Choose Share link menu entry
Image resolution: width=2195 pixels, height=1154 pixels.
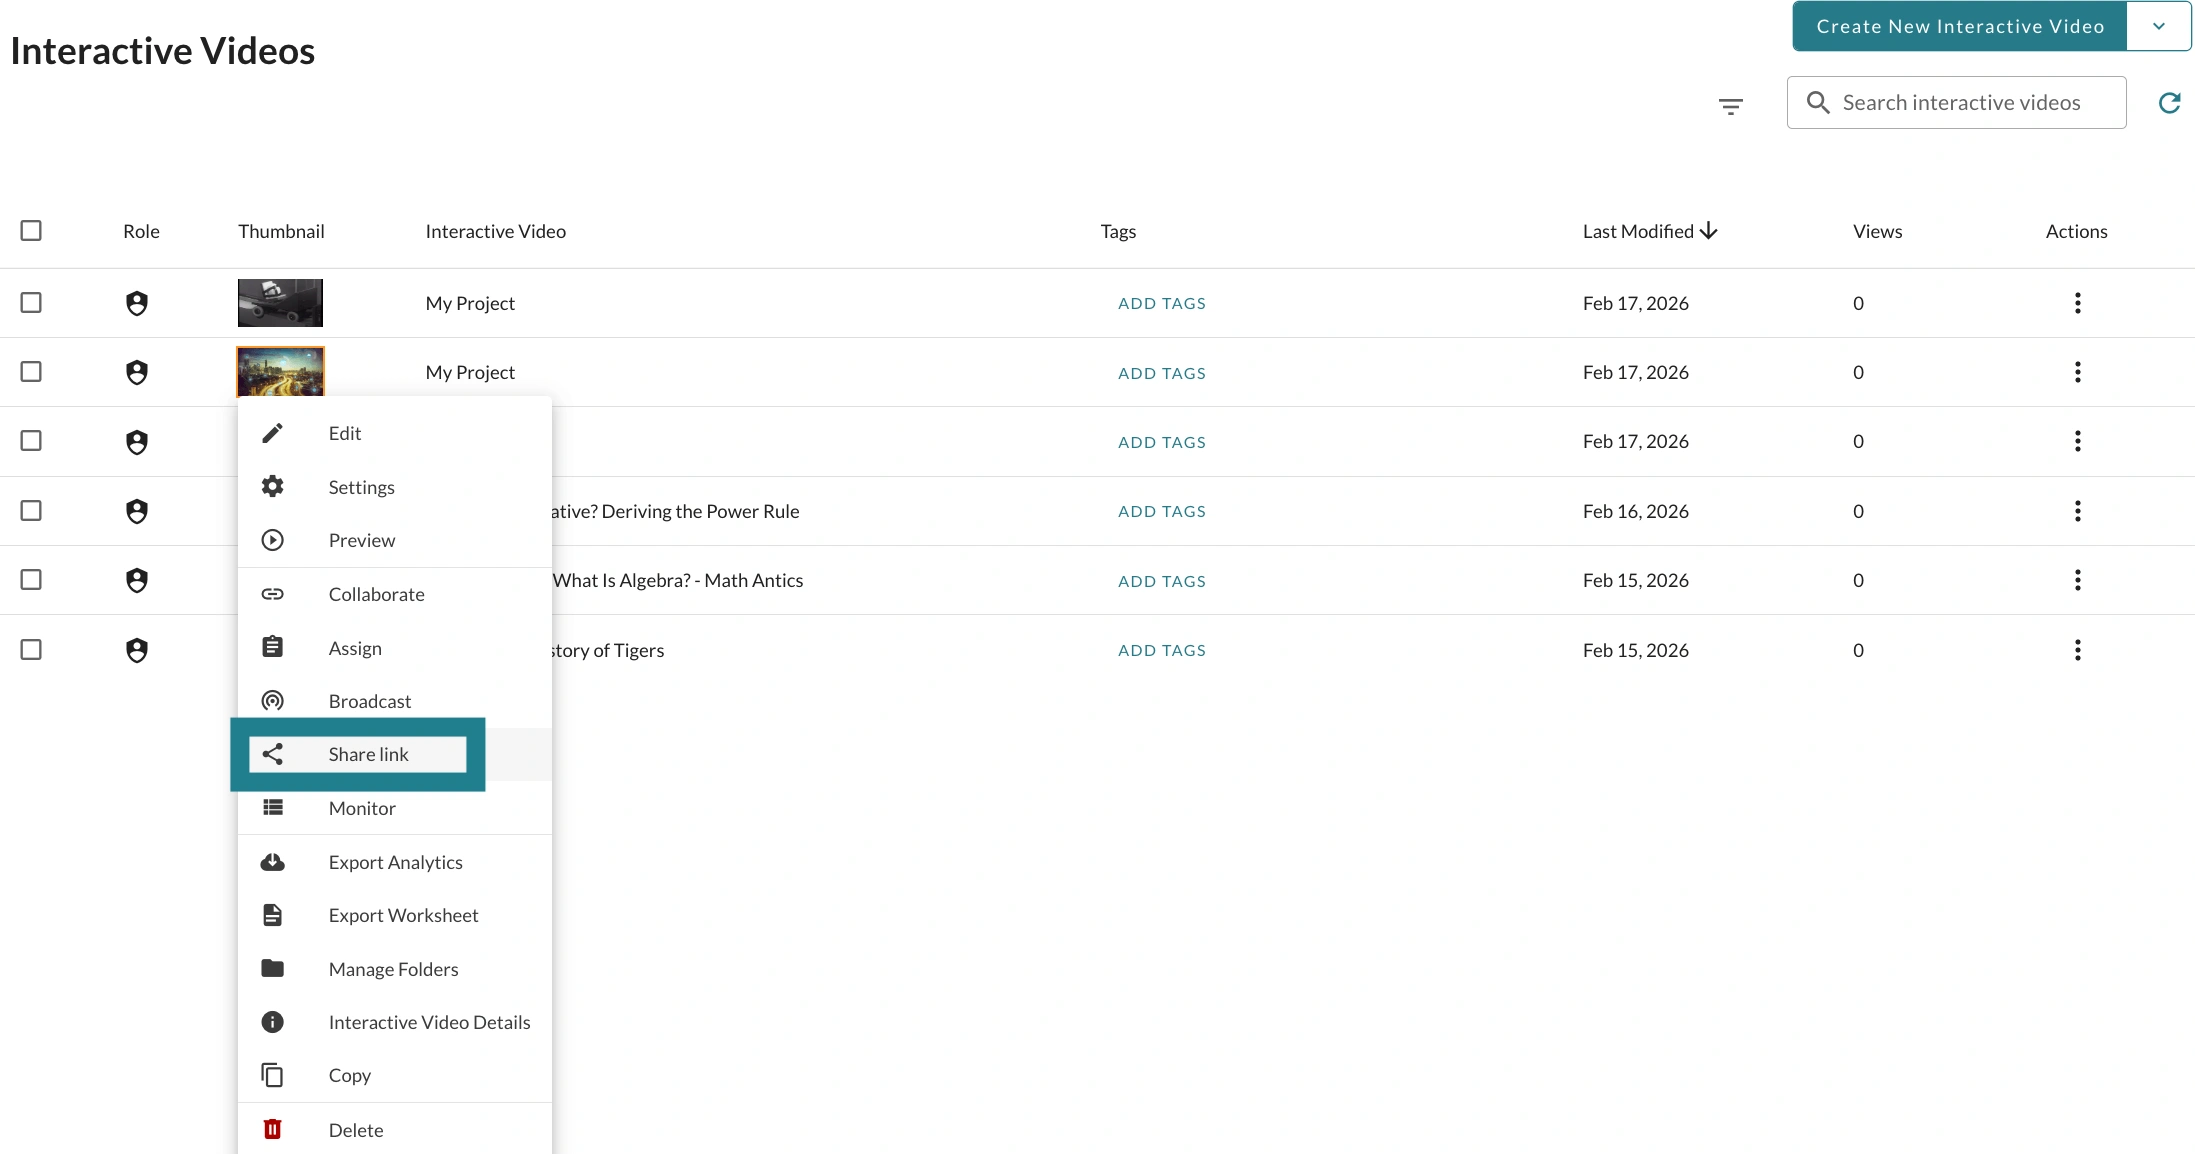[x=394, y=754]
